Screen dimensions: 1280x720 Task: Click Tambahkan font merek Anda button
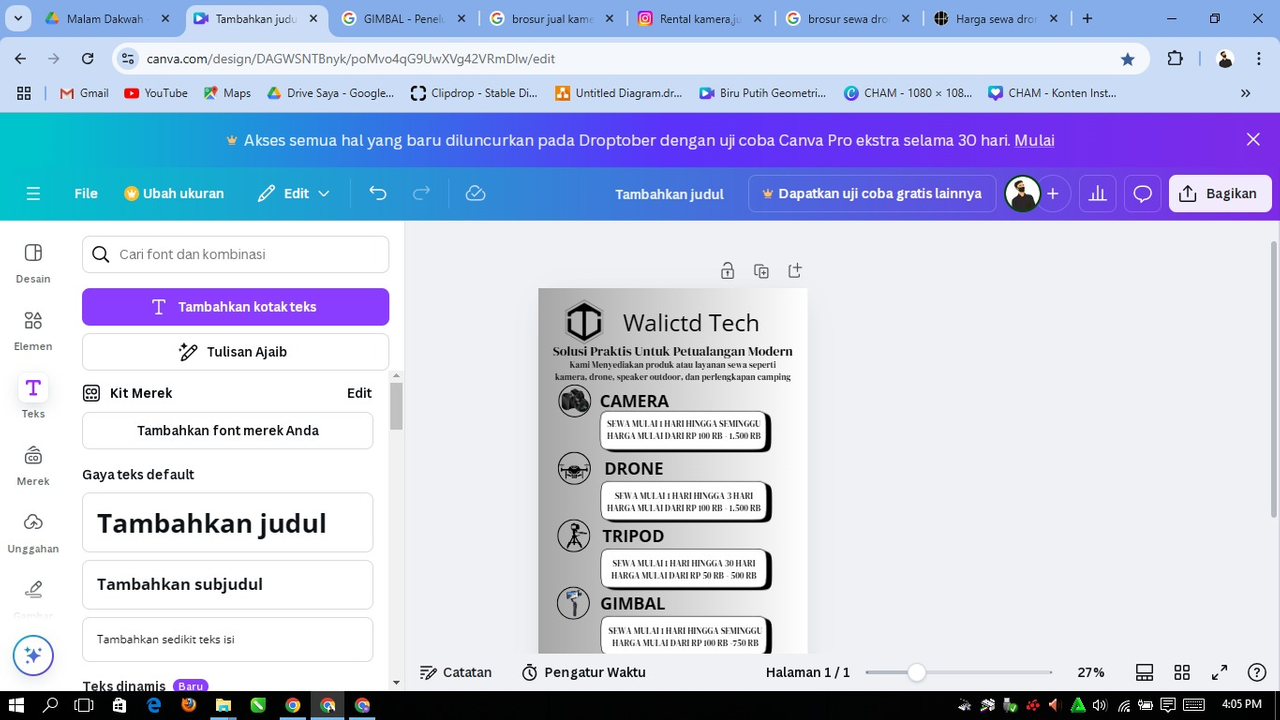(227, 431)
